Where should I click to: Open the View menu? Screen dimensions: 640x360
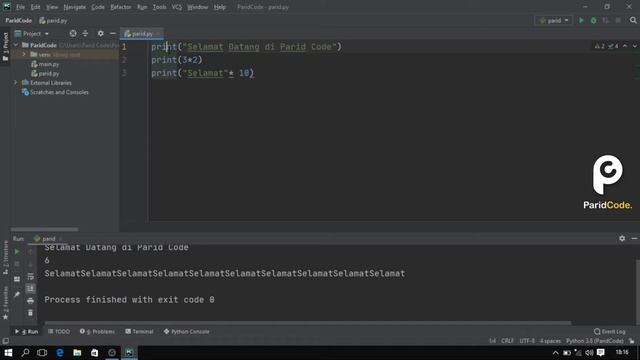click(52, 7)
